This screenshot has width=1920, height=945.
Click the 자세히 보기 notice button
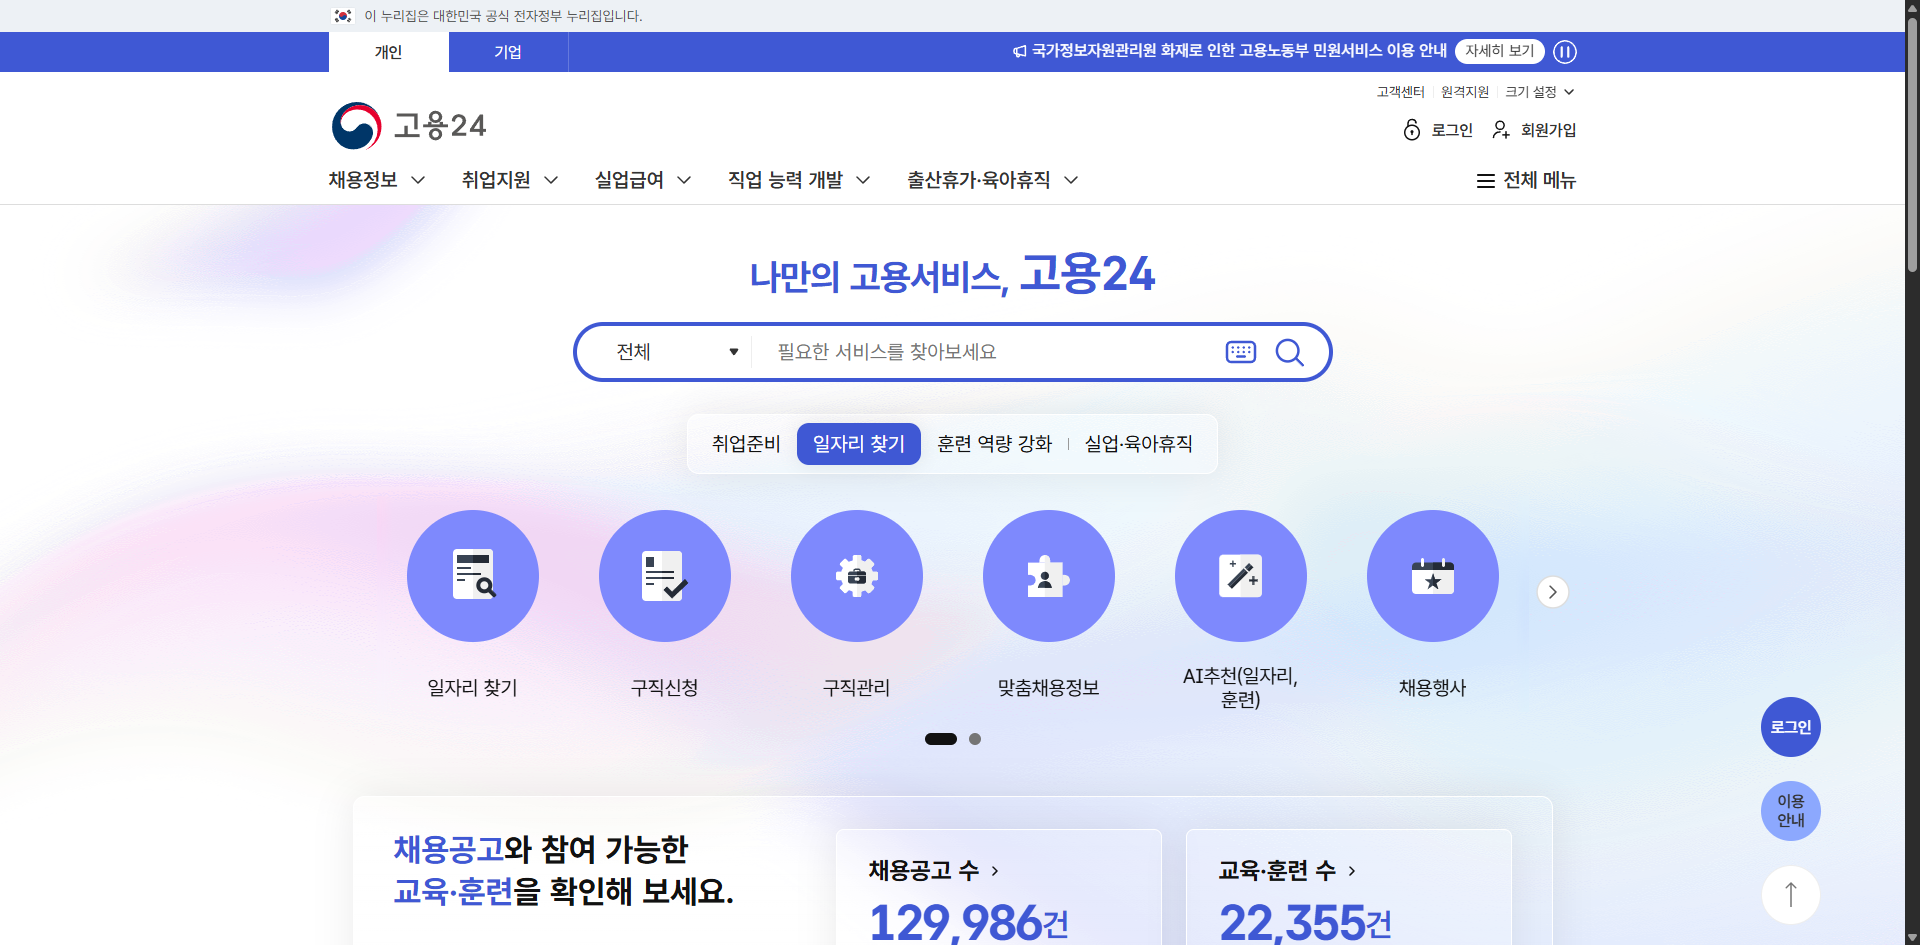pyautogui.click(x=1499, y=51)
